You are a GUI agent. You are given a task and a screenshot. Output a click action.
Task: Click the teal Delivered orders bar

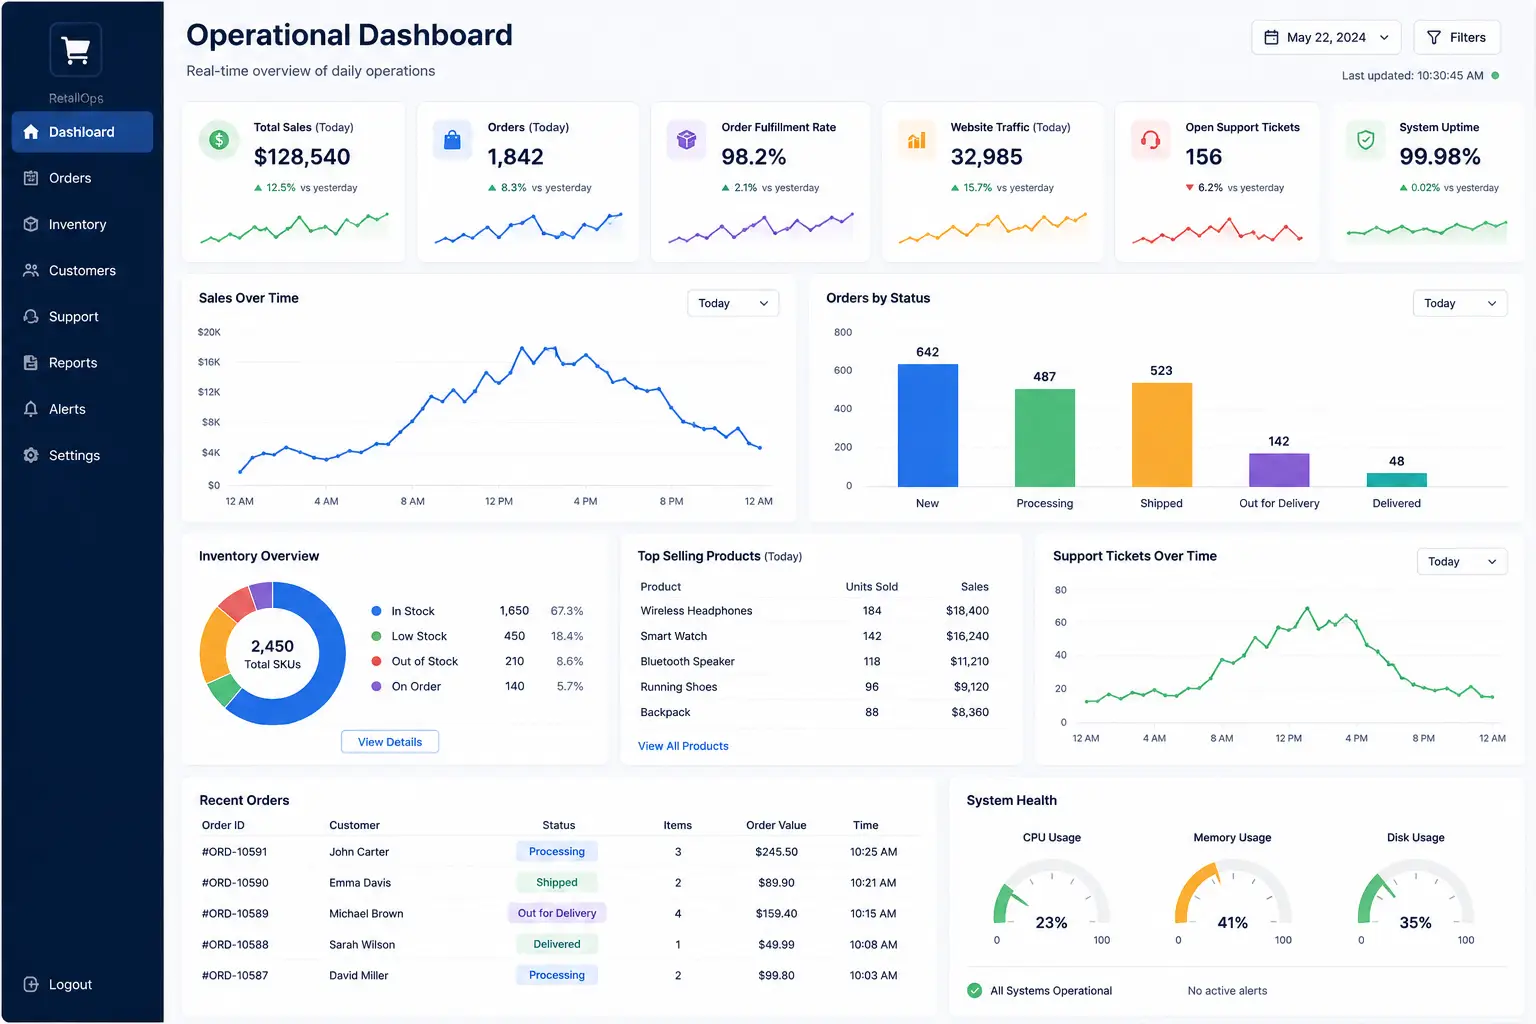1397,480
